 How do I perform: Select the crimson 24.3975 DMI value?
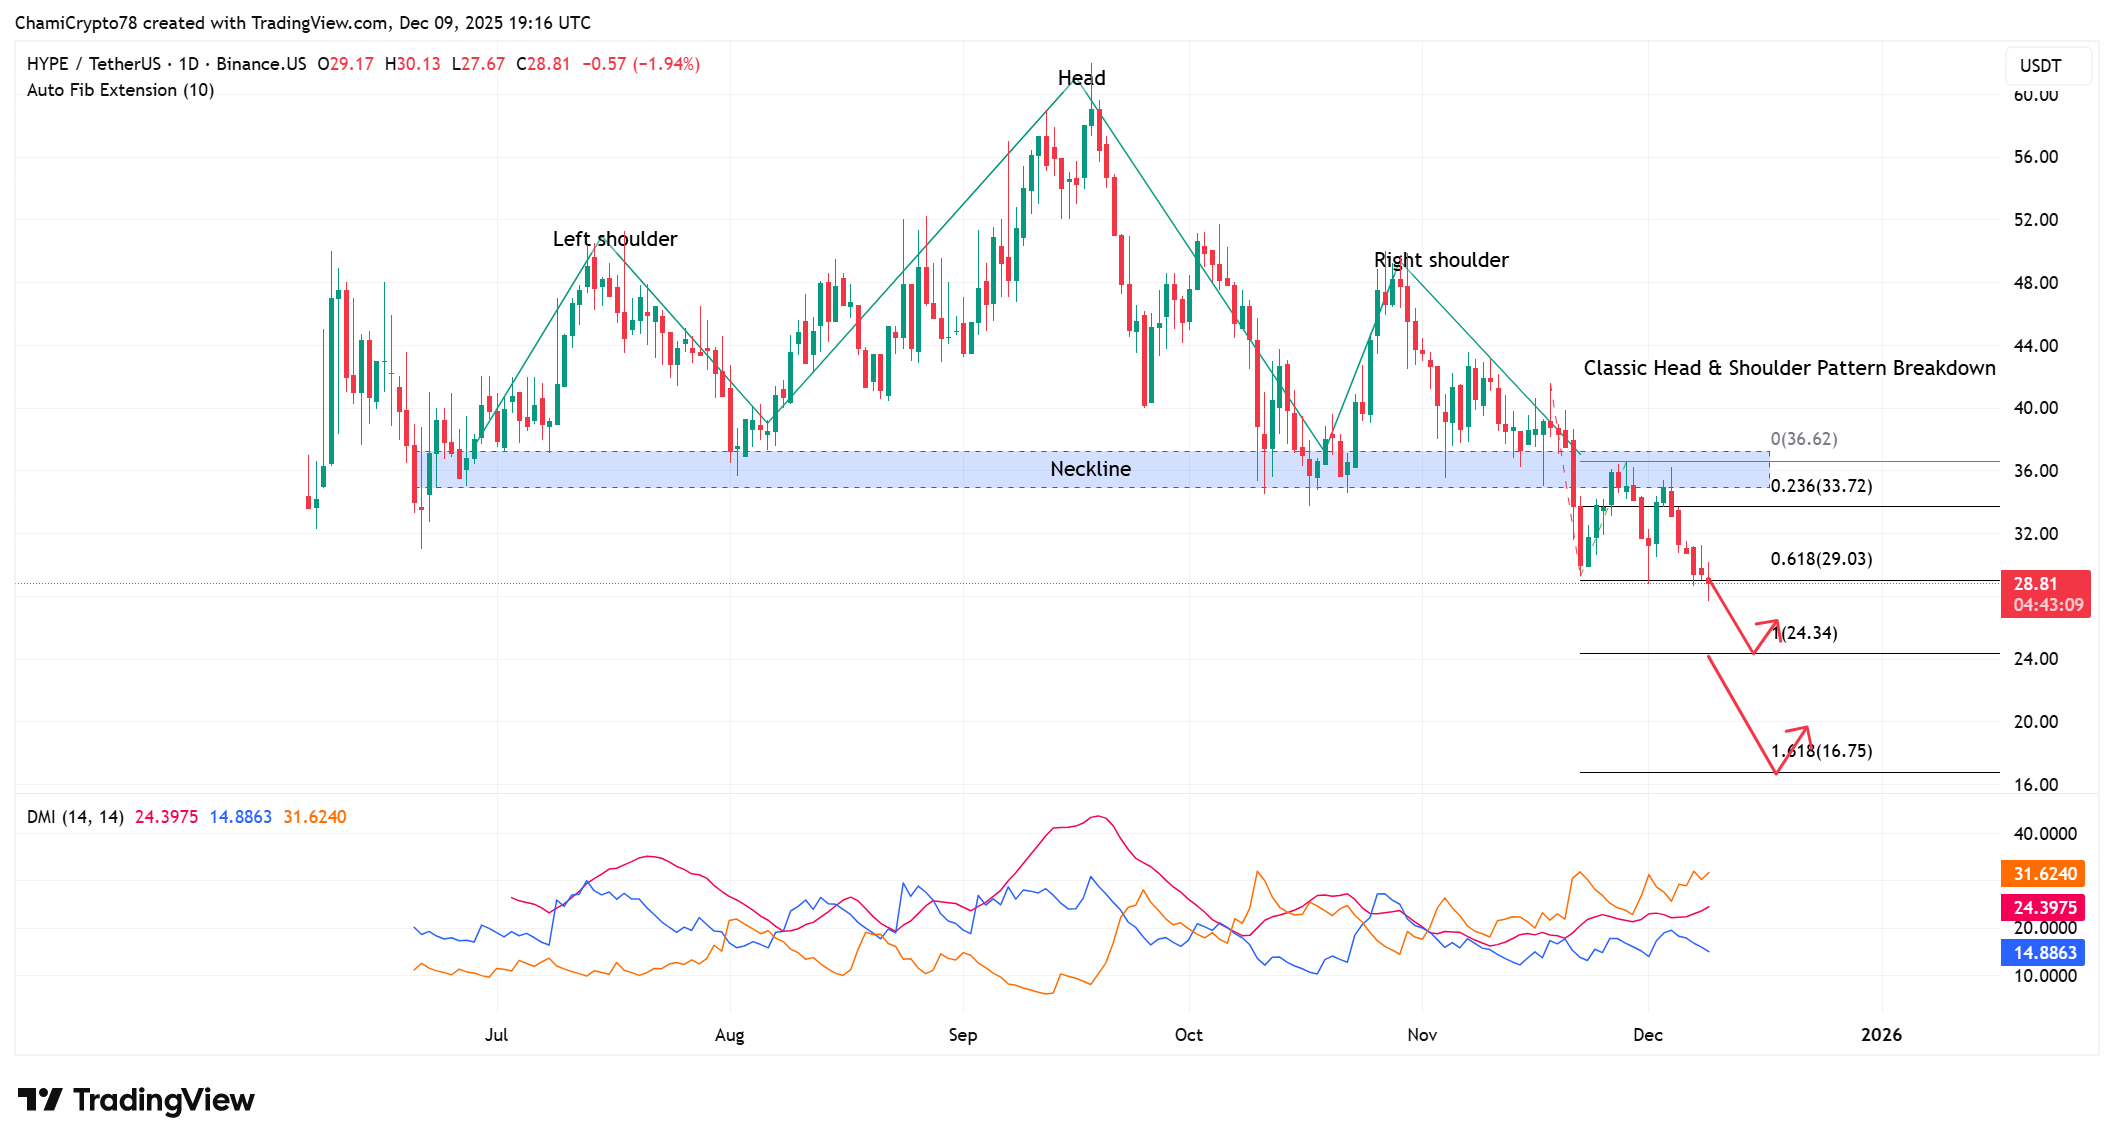[2044, 907]
